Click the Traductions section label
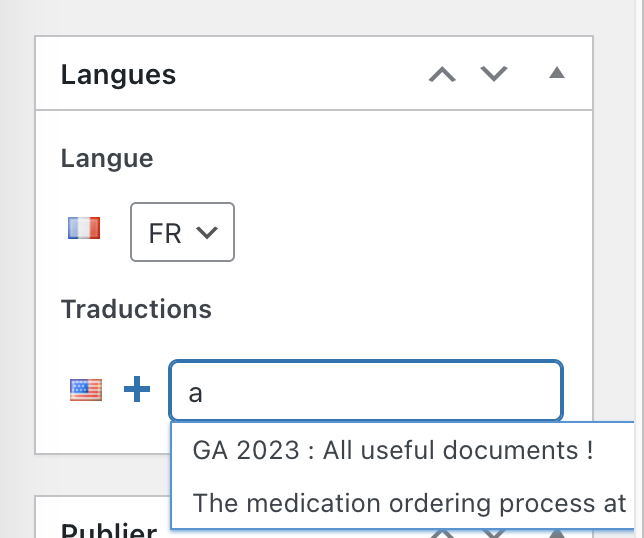 coord(136,309)
